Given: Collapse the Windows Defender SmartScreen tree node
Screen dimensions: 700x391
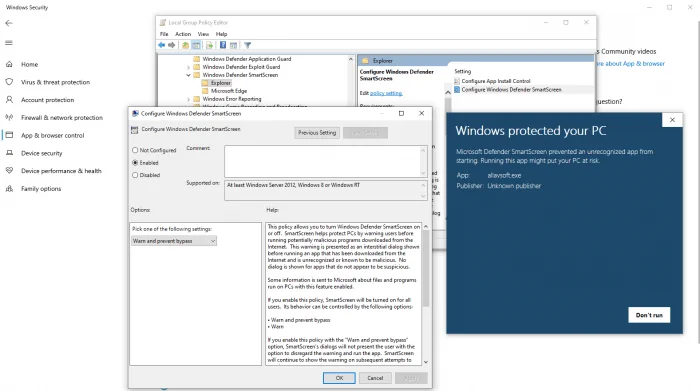Looking at the screenshot, I should (x=188, y=75).
